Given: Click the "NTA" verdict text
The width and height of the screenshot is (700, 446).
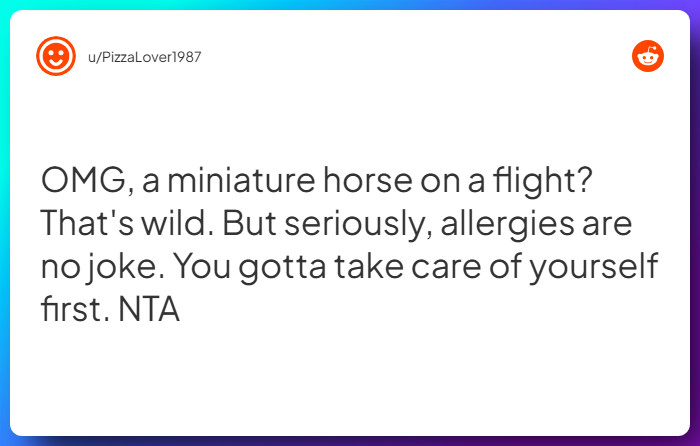Looking at the screenshot, I should pos(149,310).
